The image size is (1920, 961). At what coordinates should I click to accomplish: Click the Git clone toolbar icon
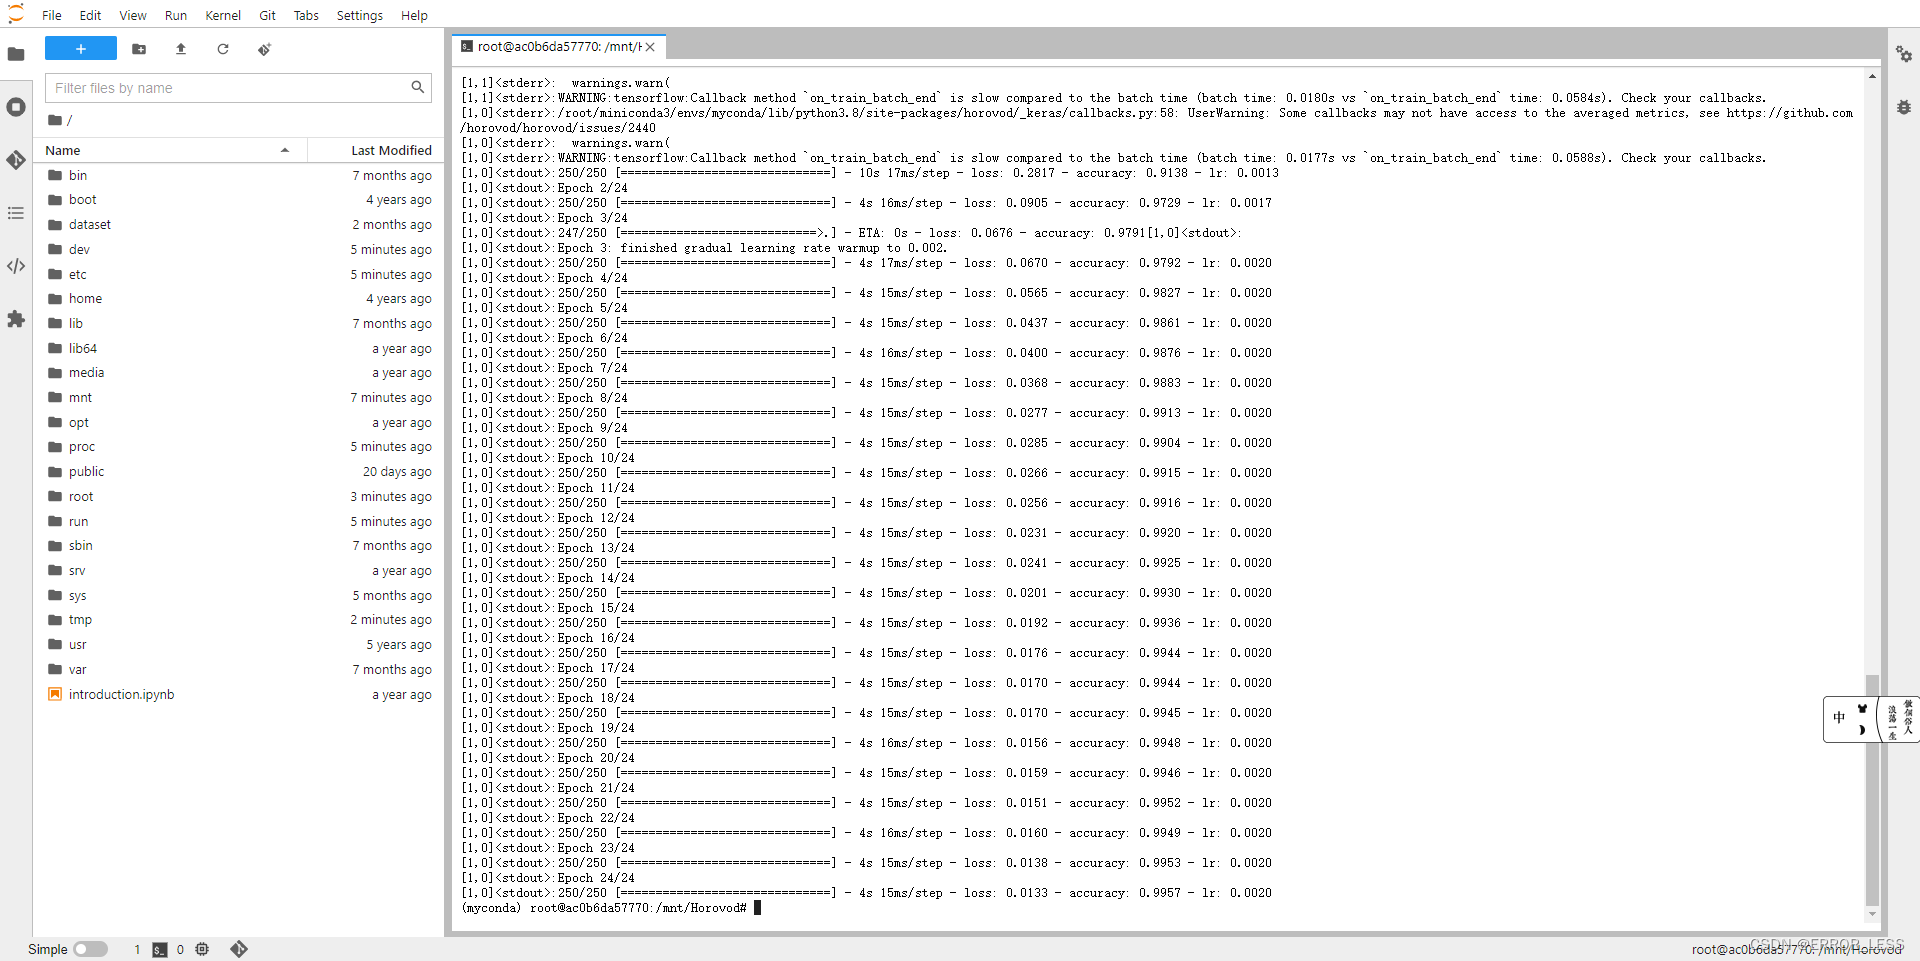(264, 49)
